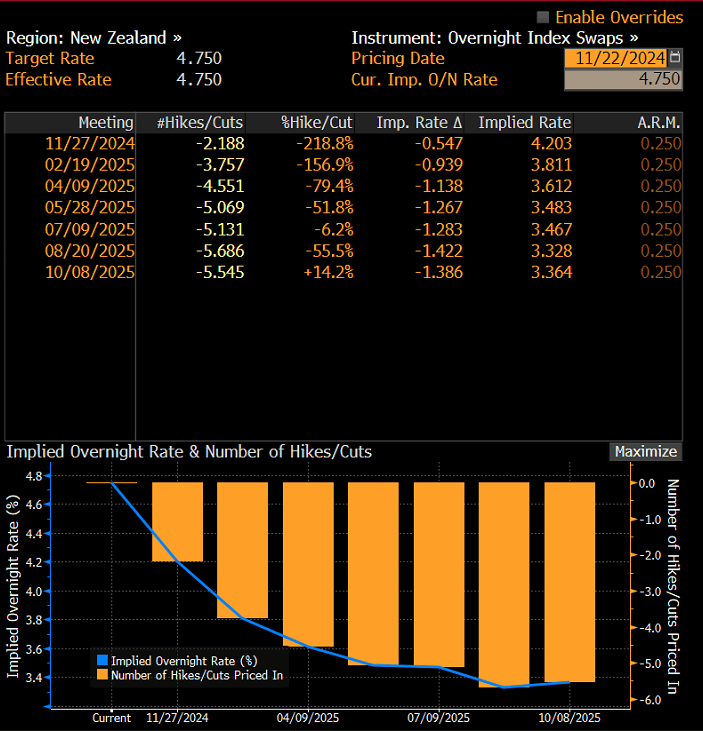Click the Effective Rate 4.750 value
The width and height of the screenshot is (703, 731).
point(199,79)
